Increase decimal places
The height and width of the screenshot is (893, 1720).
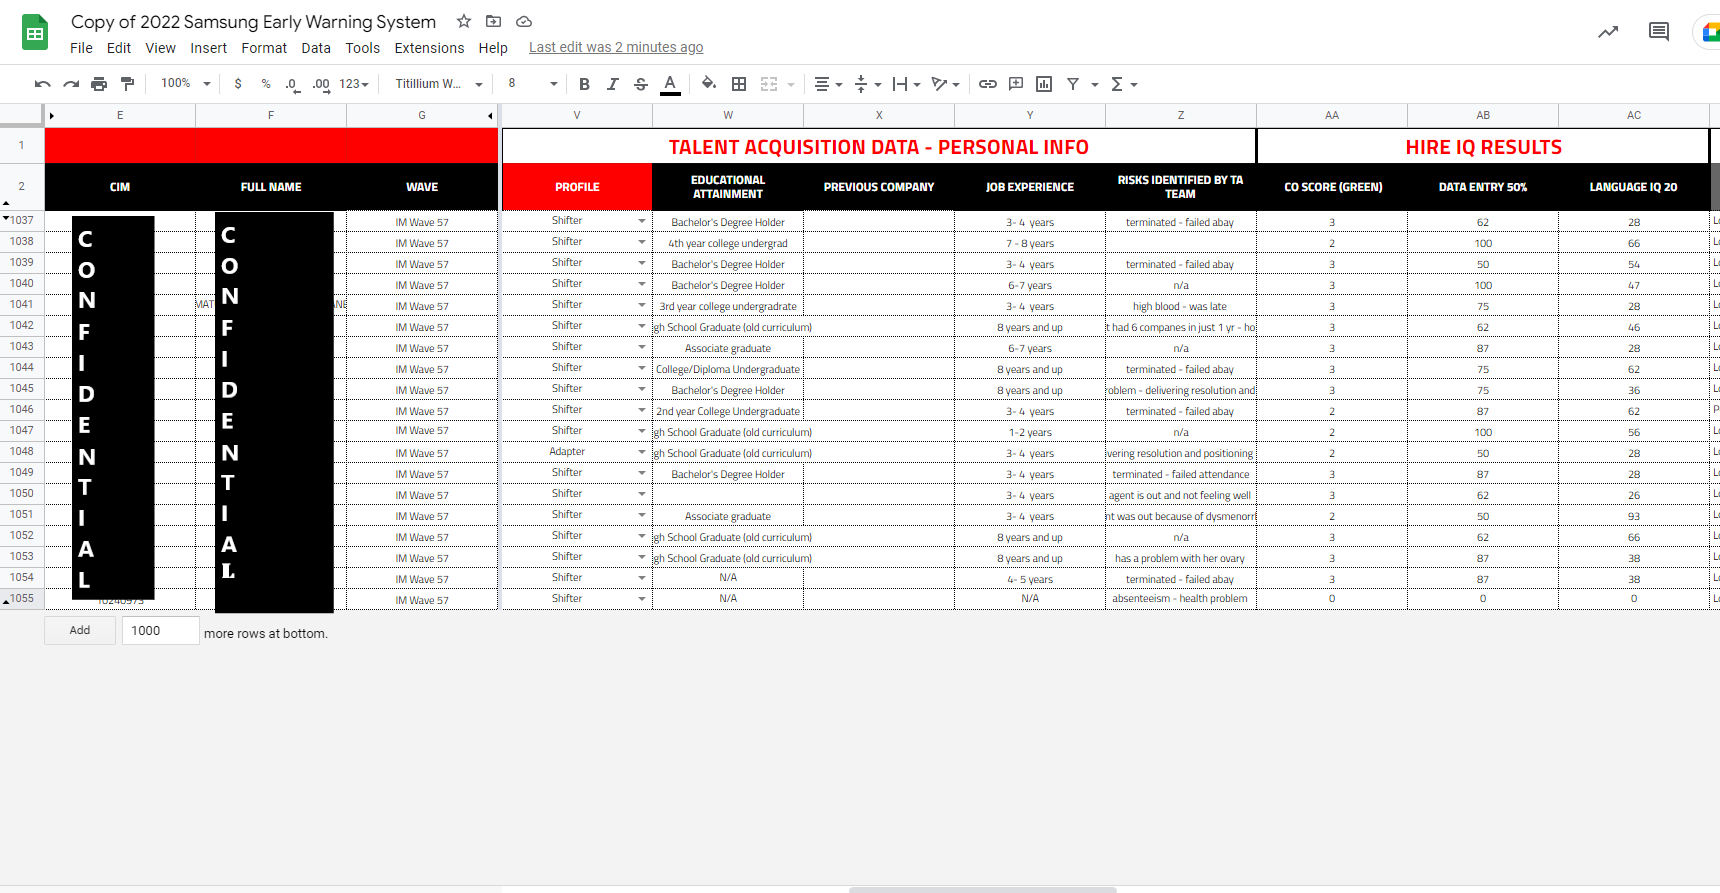pyautogui.click(x=321, y=84)
